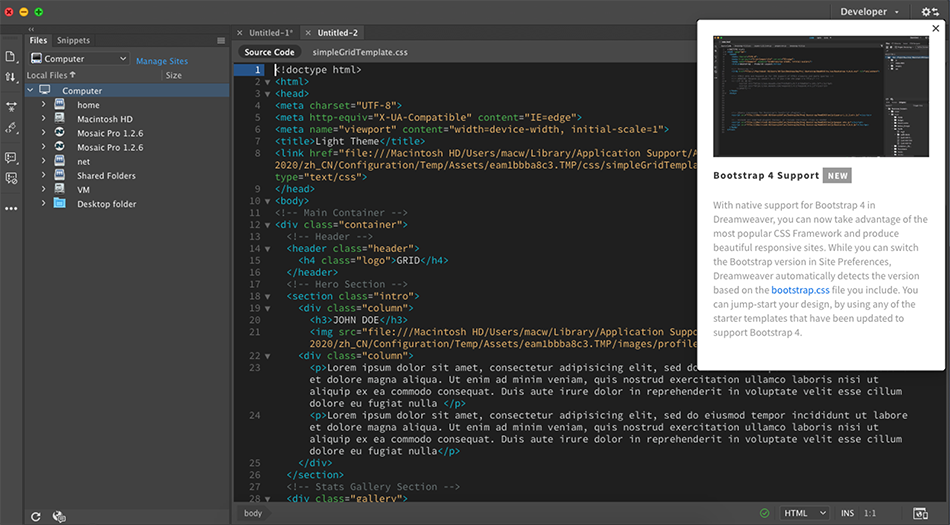Open the Files panel options menu icon
This screenshot has height=525, width=950.
[221, 41]
